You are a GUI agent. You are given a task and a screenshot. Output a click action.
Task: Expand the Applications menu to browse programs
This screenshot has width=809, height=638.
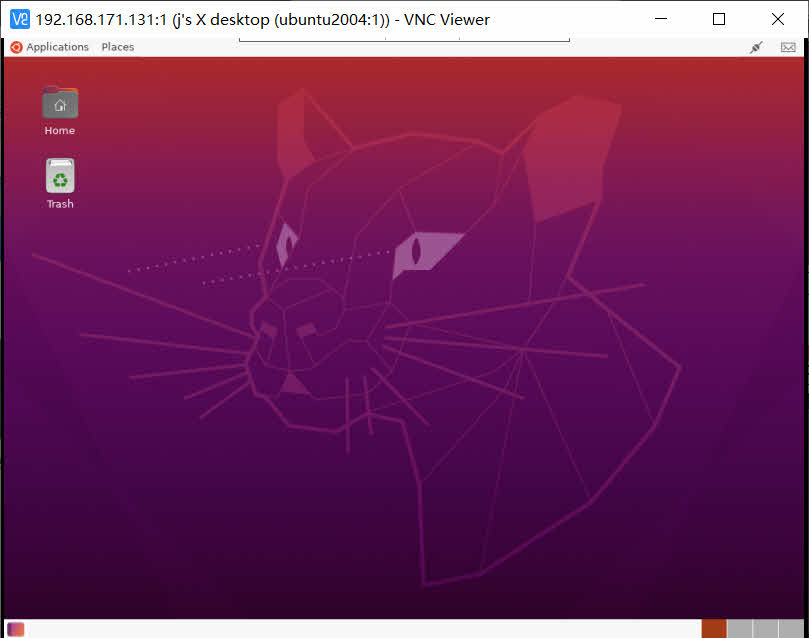click(60, 47)
